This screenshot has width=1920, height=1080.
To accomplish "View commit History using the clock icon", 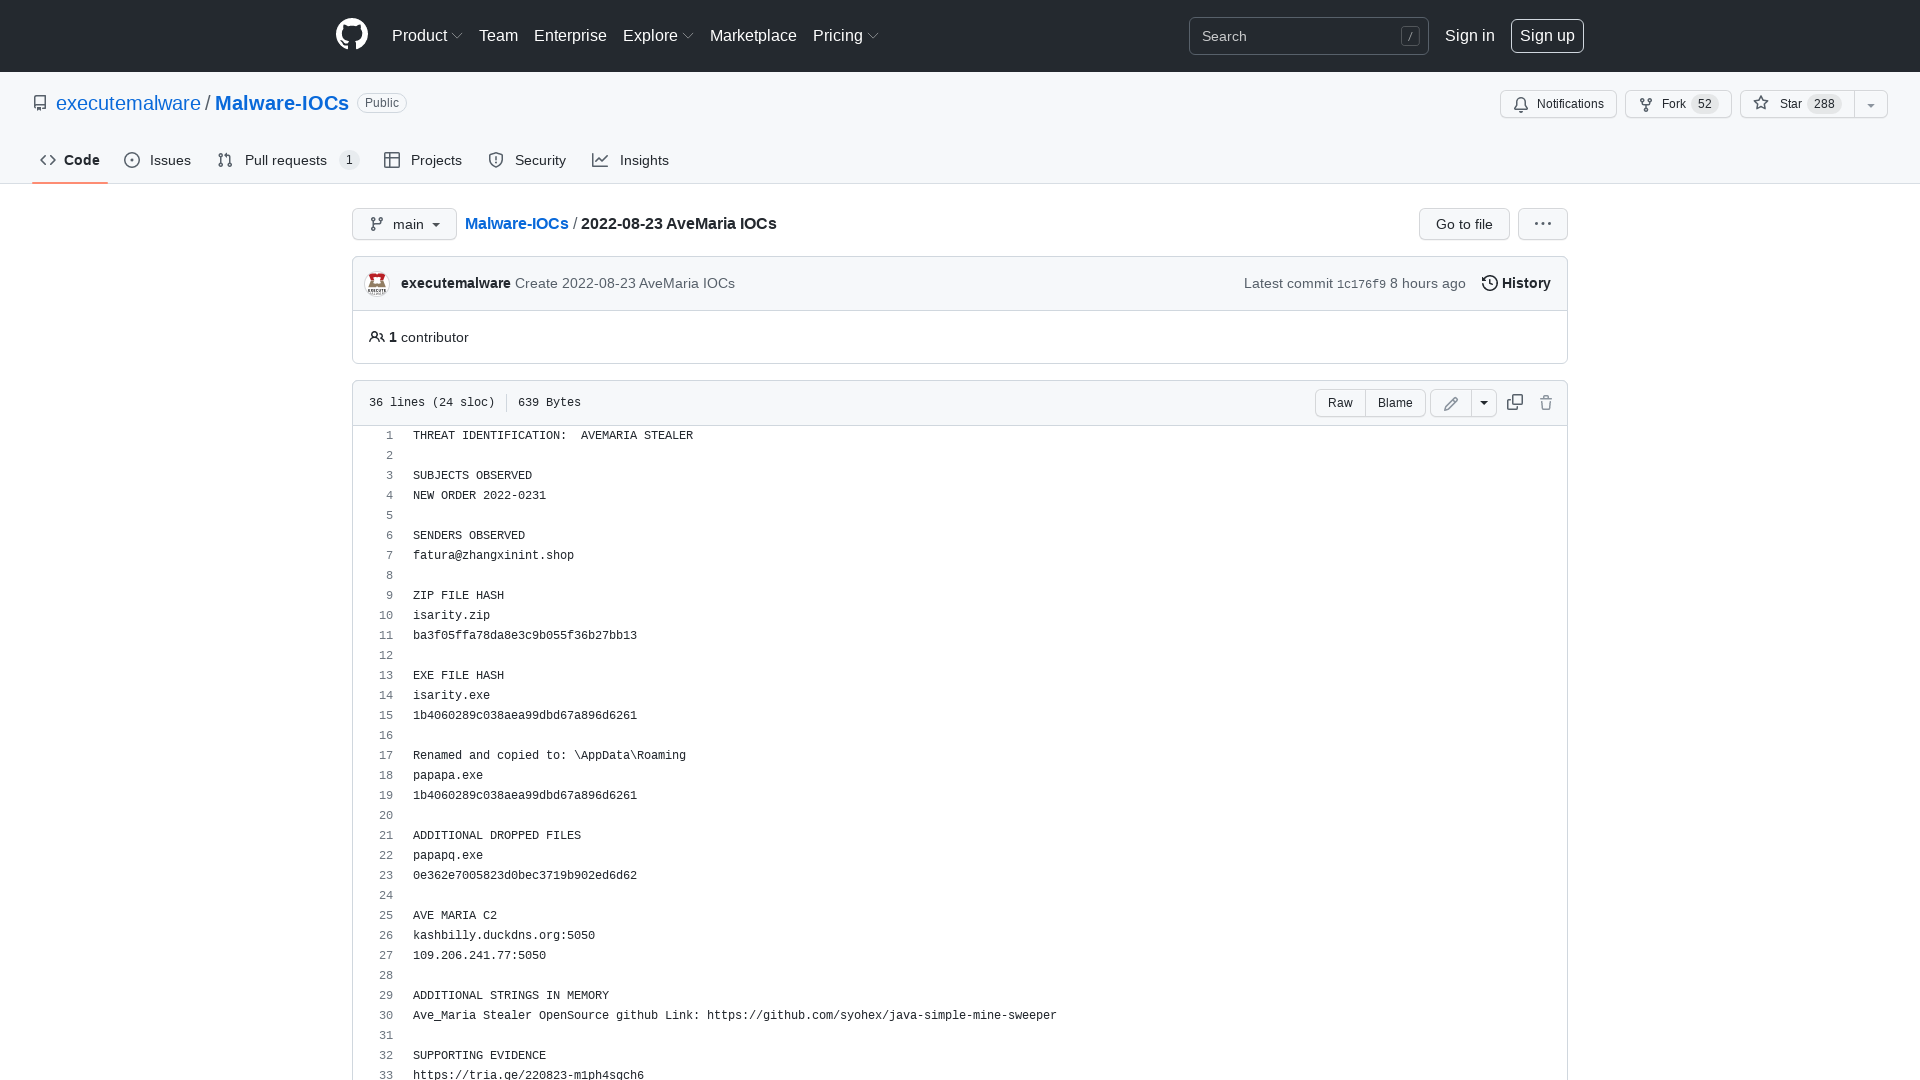I will pos(1489,283).
